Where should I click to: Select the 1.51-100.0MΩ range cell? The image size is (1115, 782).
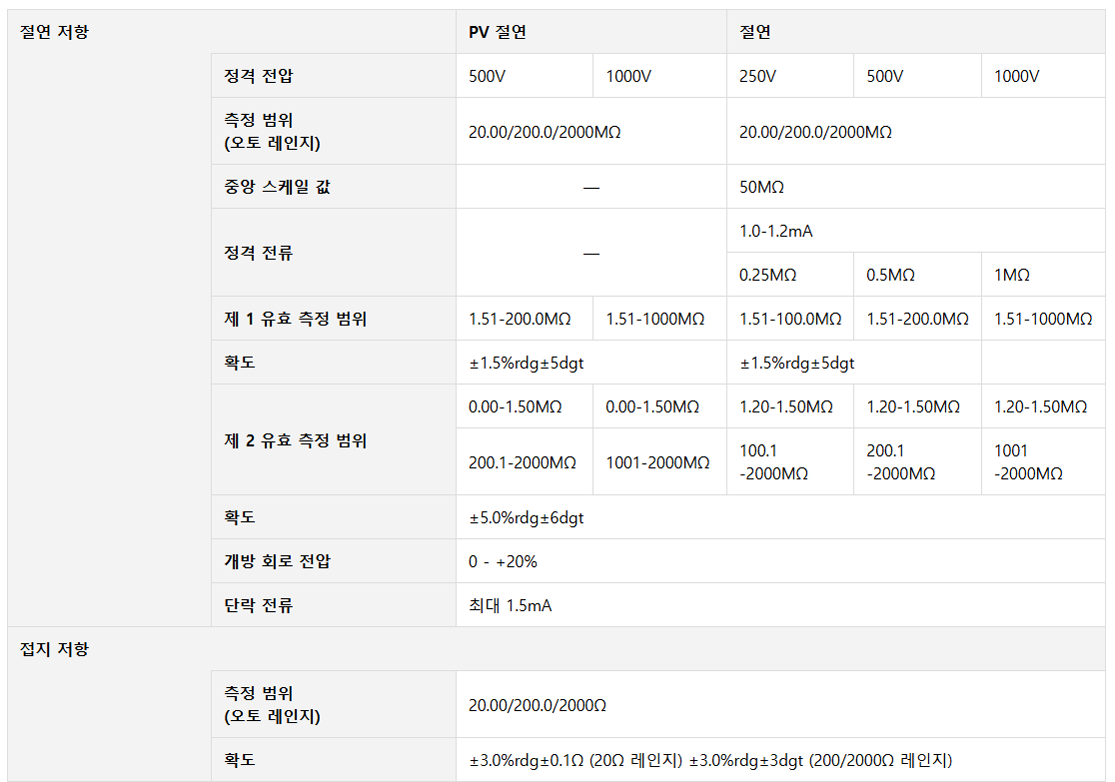(x=790, y=319)
